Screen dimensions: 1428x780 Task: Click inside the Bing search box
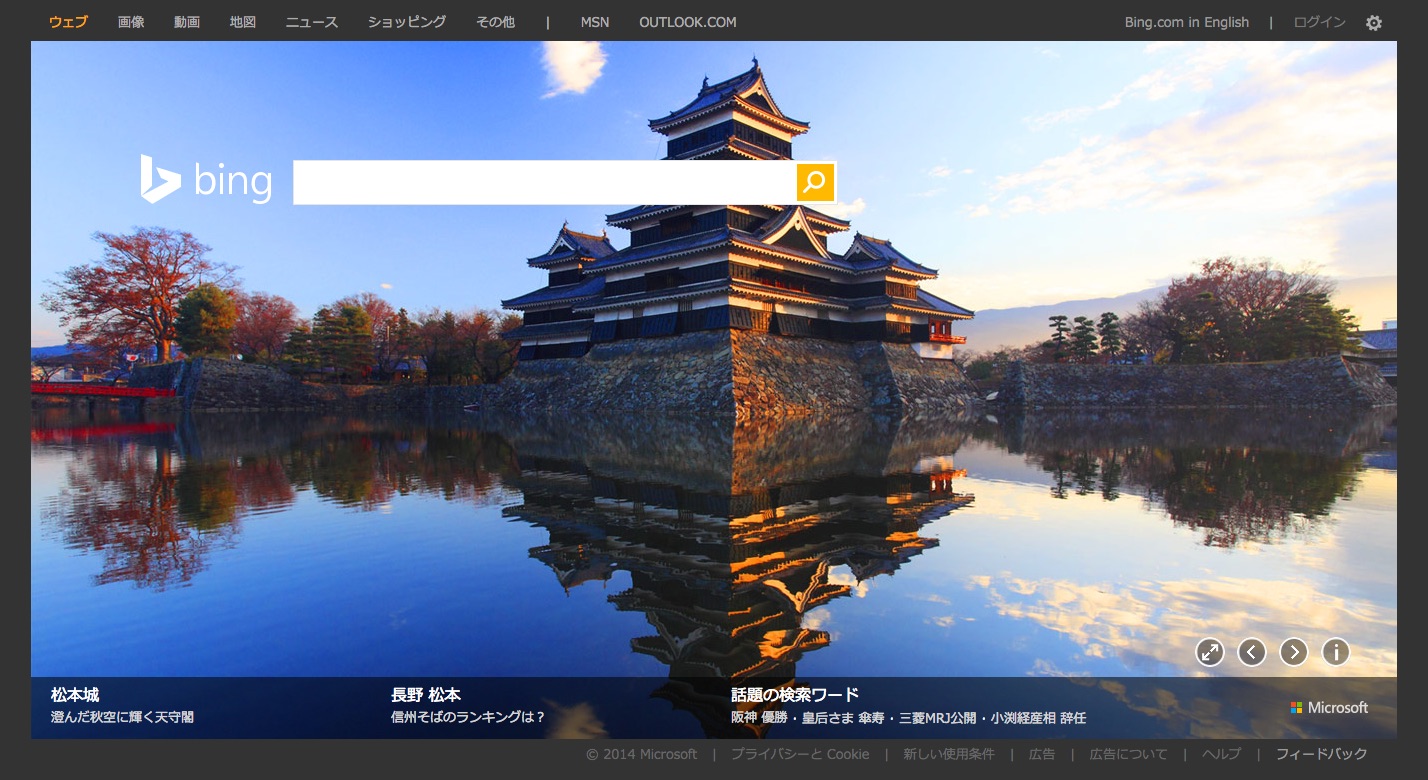tap(544, 182)
